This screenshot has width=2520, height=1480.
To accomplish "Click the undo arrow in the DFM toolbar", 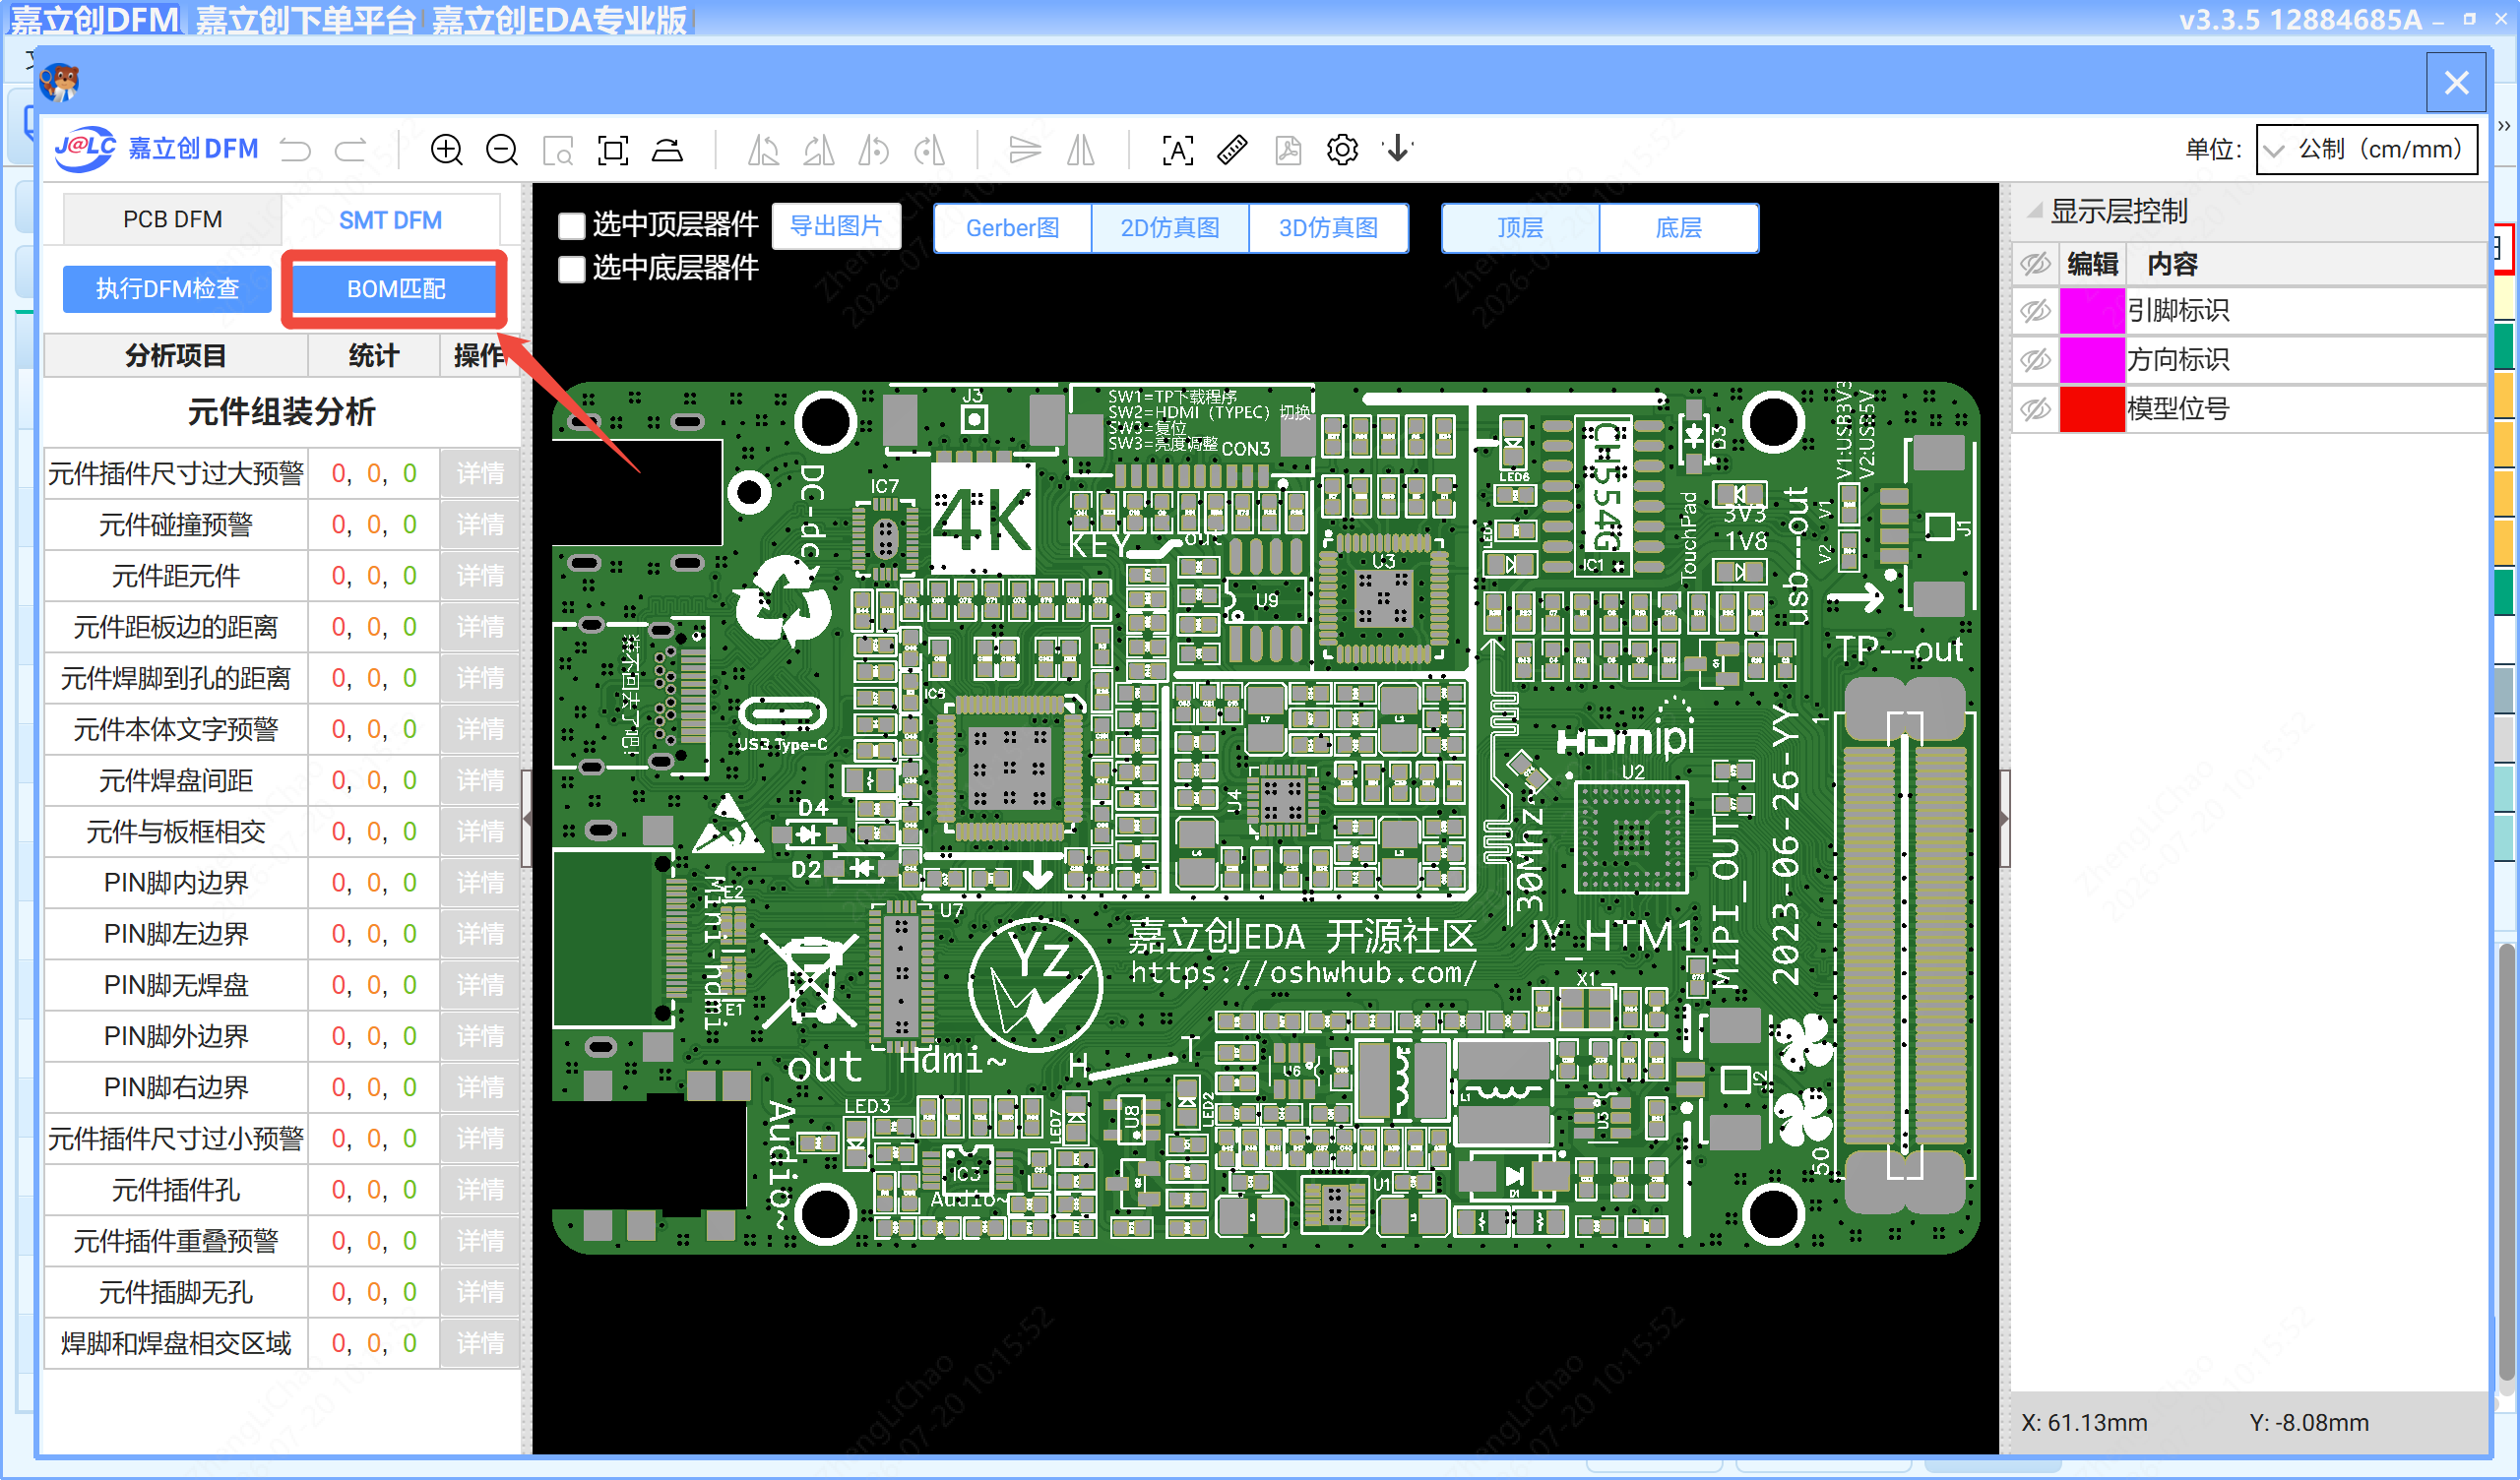I will [296, 150].
